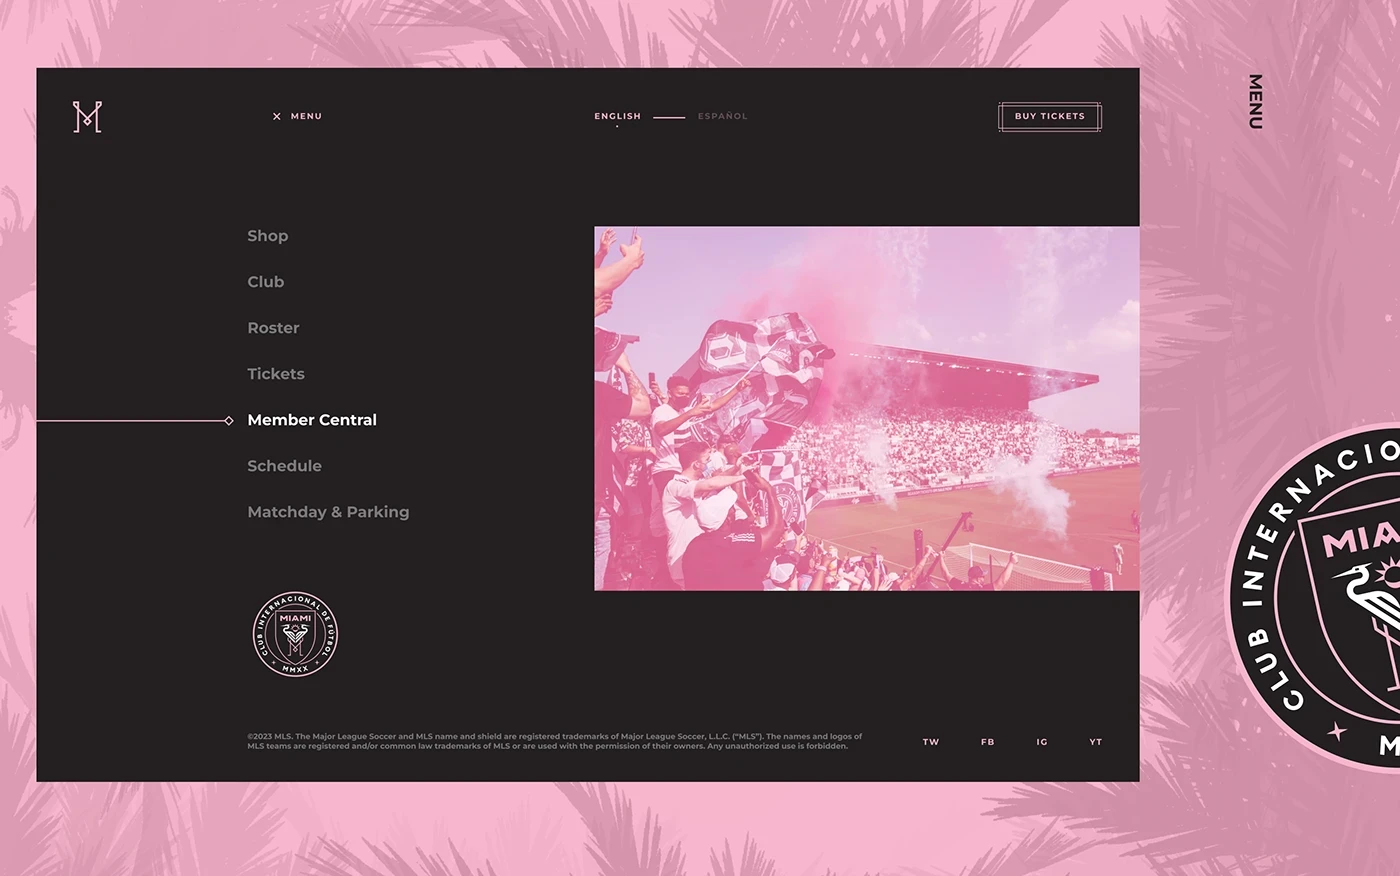Image resolution: width=1400 pixels, height=876 pixels.
Task: Close the menu with the X icon
Action: pos(277,117)
